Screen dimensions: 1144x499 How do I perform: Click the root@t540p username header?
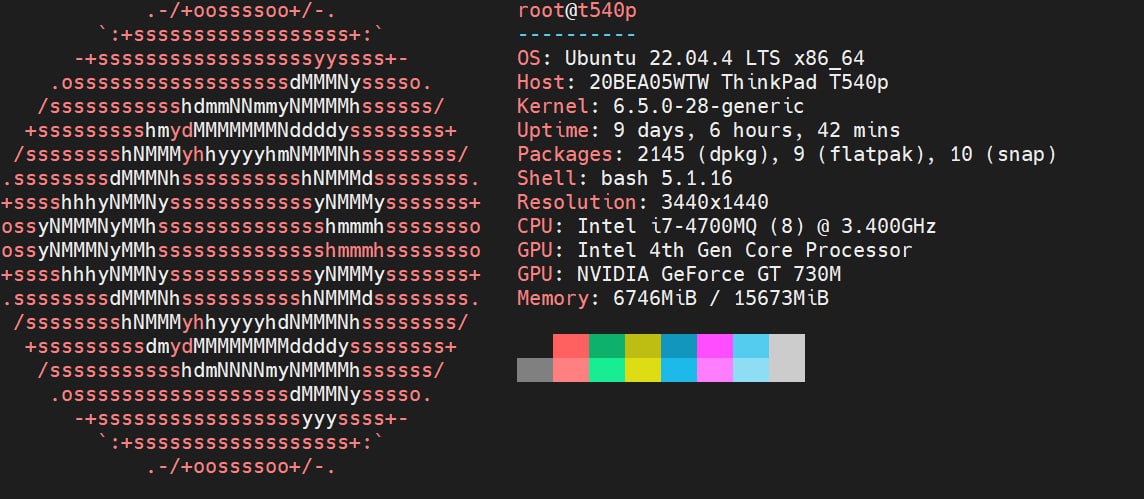577,11
